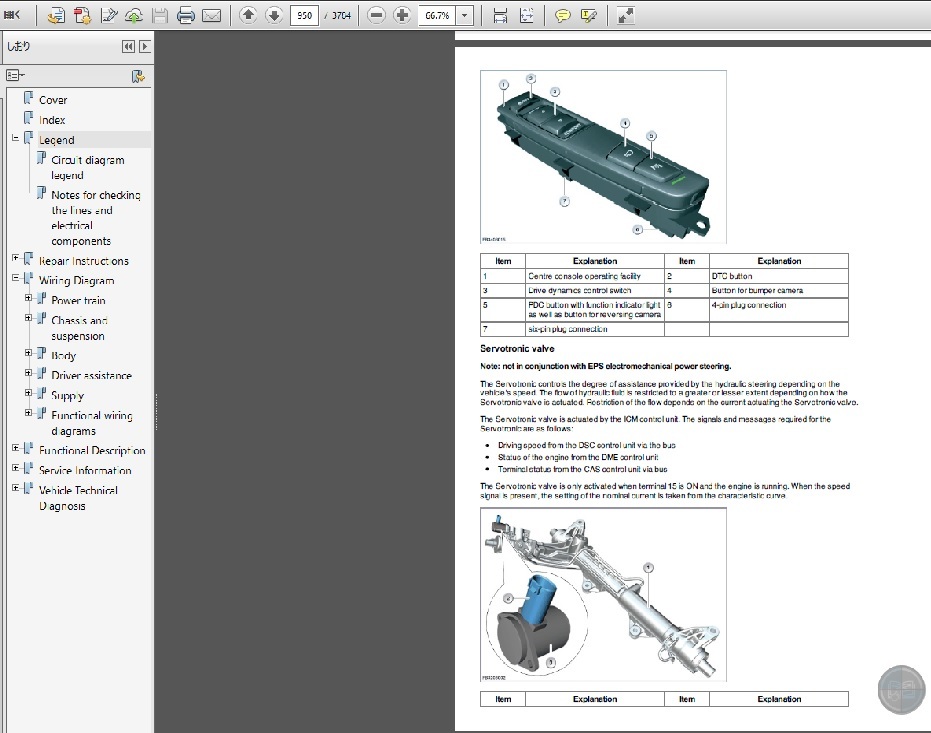This screenshot has height=733, width=931.
Task: Expand the Service Information bookmark
Action: point(15,468)
